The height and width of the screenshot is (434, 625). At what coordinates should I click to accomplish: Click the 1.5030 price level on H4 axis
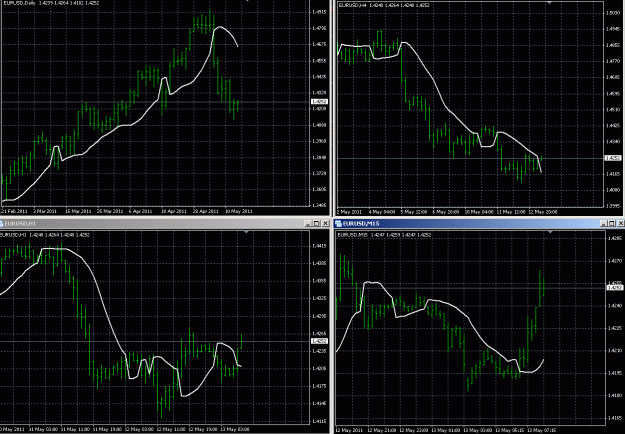pyautogui.click(x=613, y=13)
